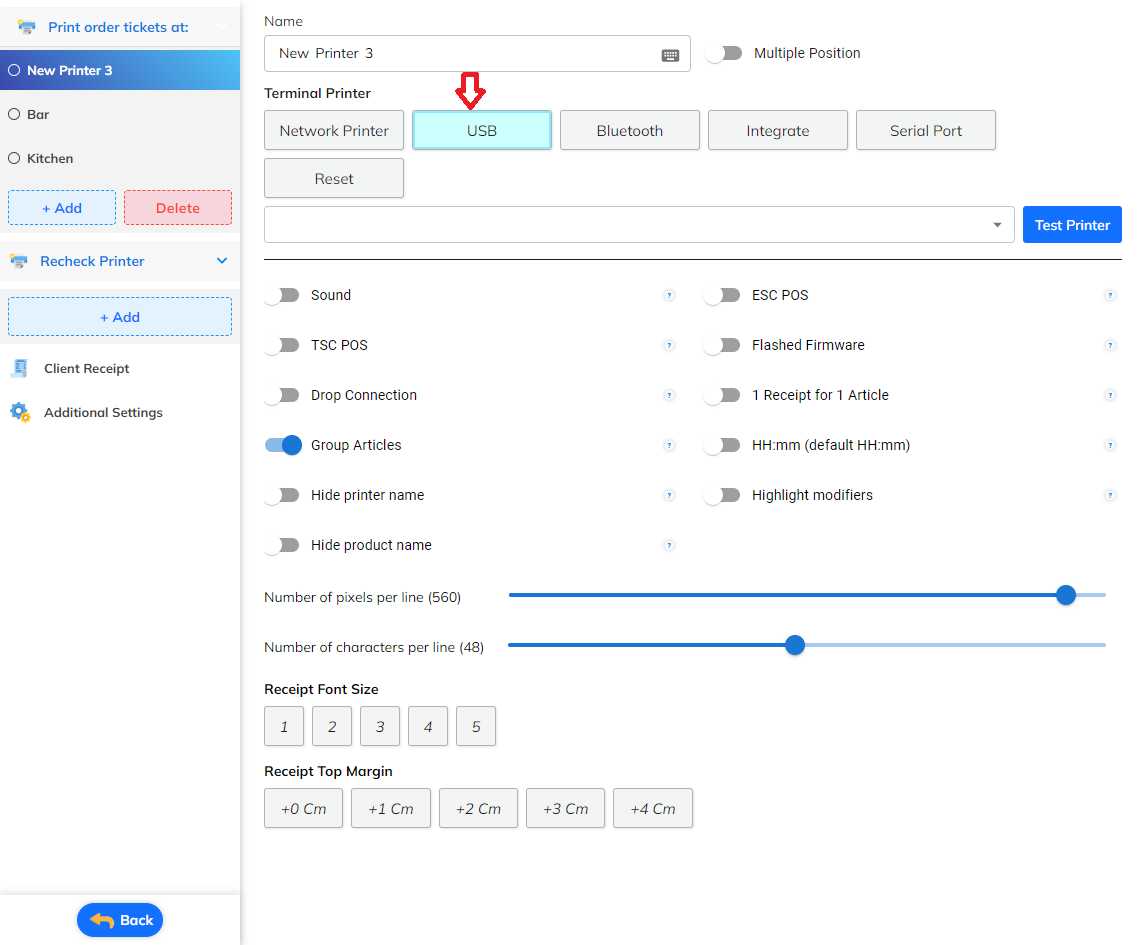Open the on-screen keyboard icon in Name field
The image size is (1146, 945).
(x=670, y=55)
